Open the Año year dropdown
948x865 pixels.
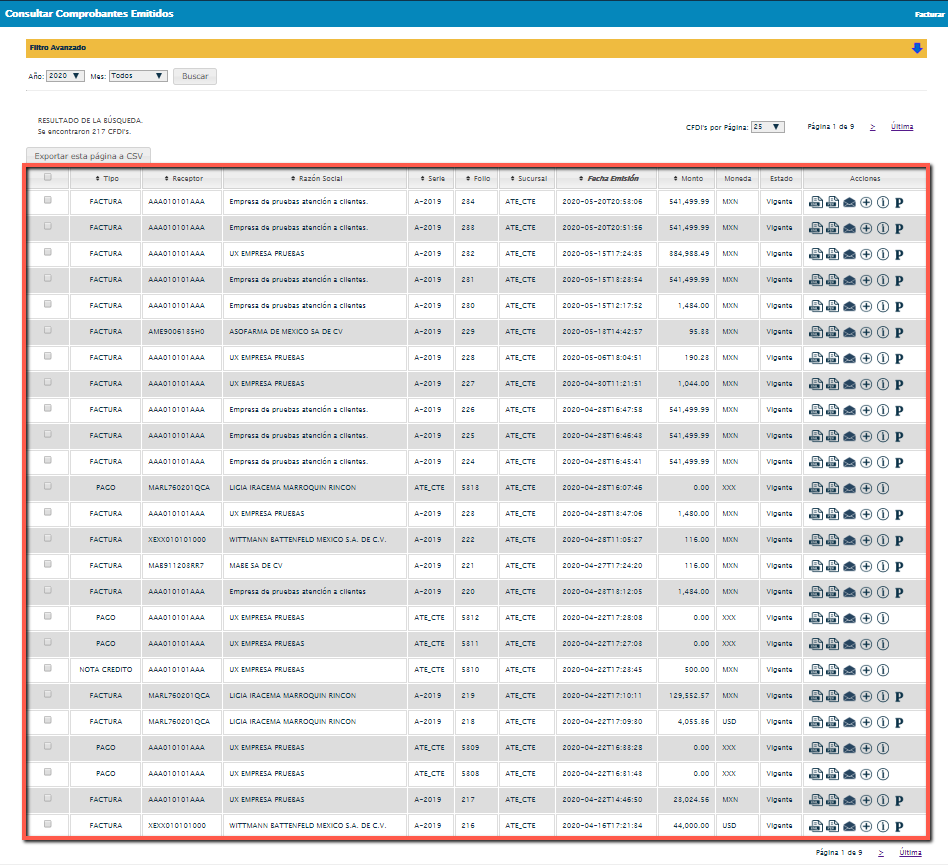(65, 76)
